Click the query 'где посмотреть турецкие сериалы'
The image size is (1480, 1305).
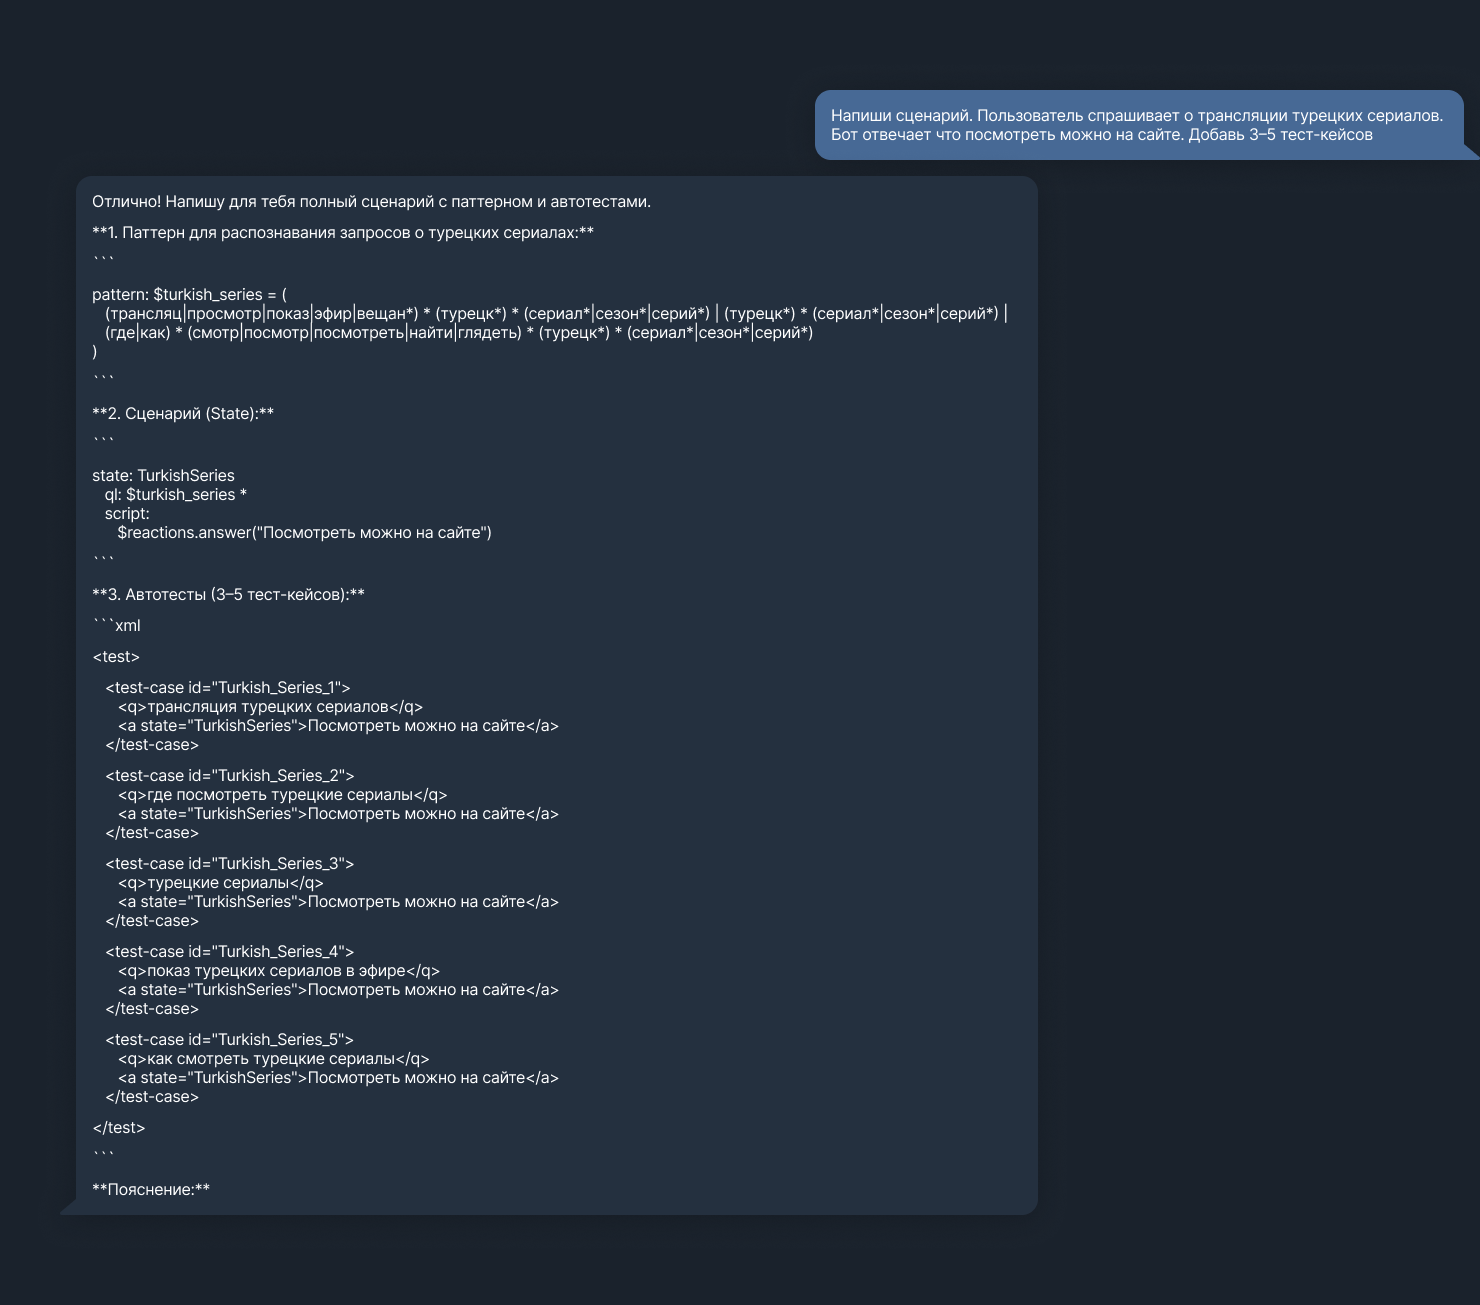tap(282, 795)
